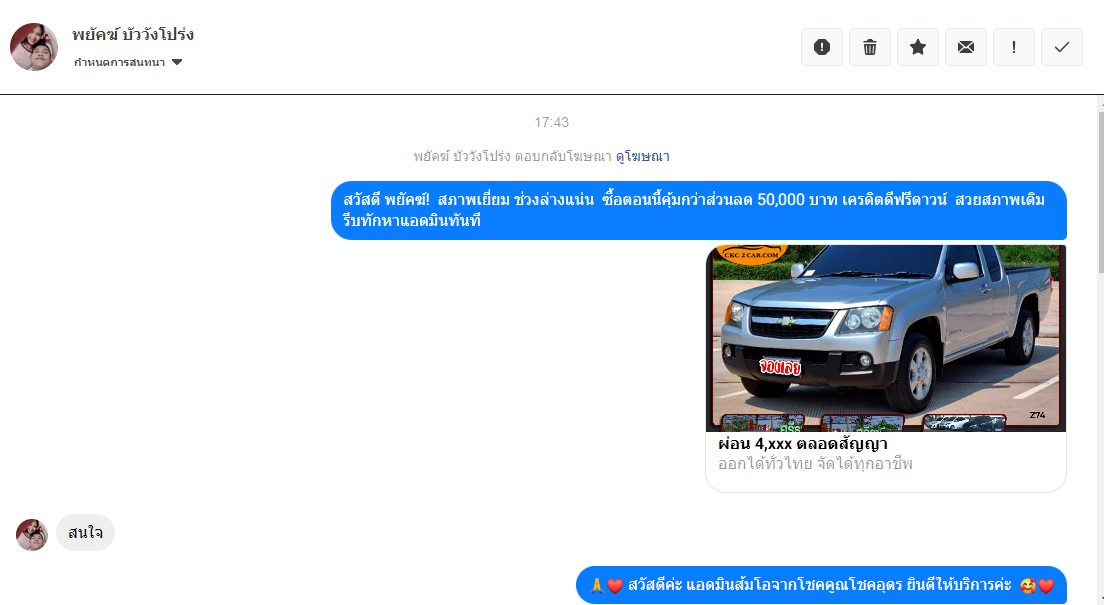1104x605 pixels.
Task: Open the ดูโฆษณา link
Action: 642,156
